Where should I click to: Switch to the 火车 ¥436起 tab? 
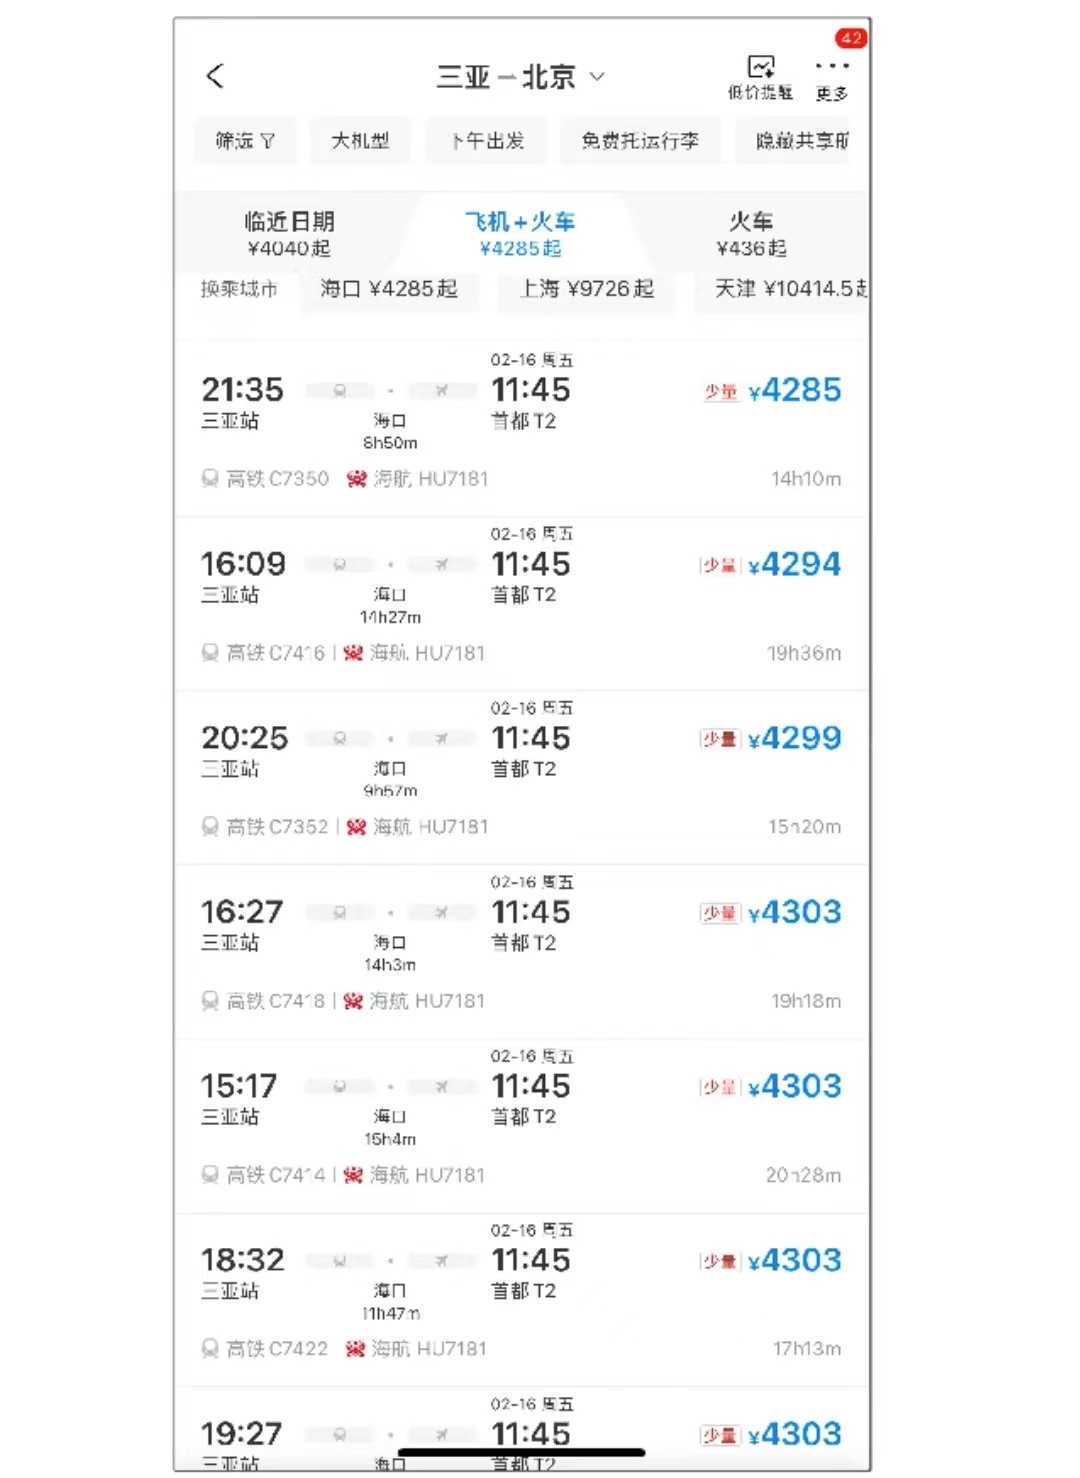tap(751, 233)
